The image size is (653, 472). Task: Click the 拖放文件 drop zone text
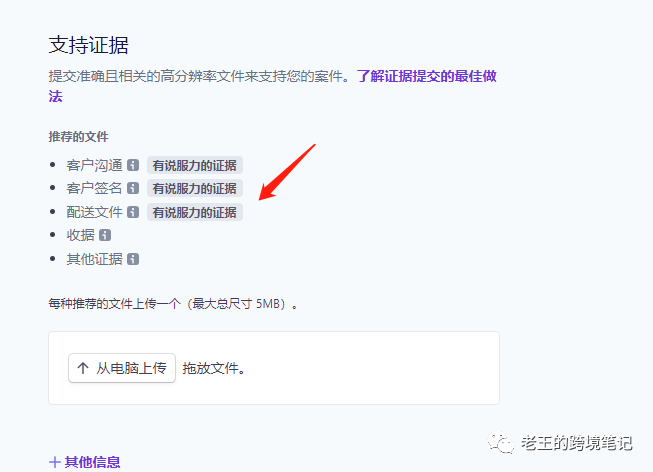coord(214,368)
